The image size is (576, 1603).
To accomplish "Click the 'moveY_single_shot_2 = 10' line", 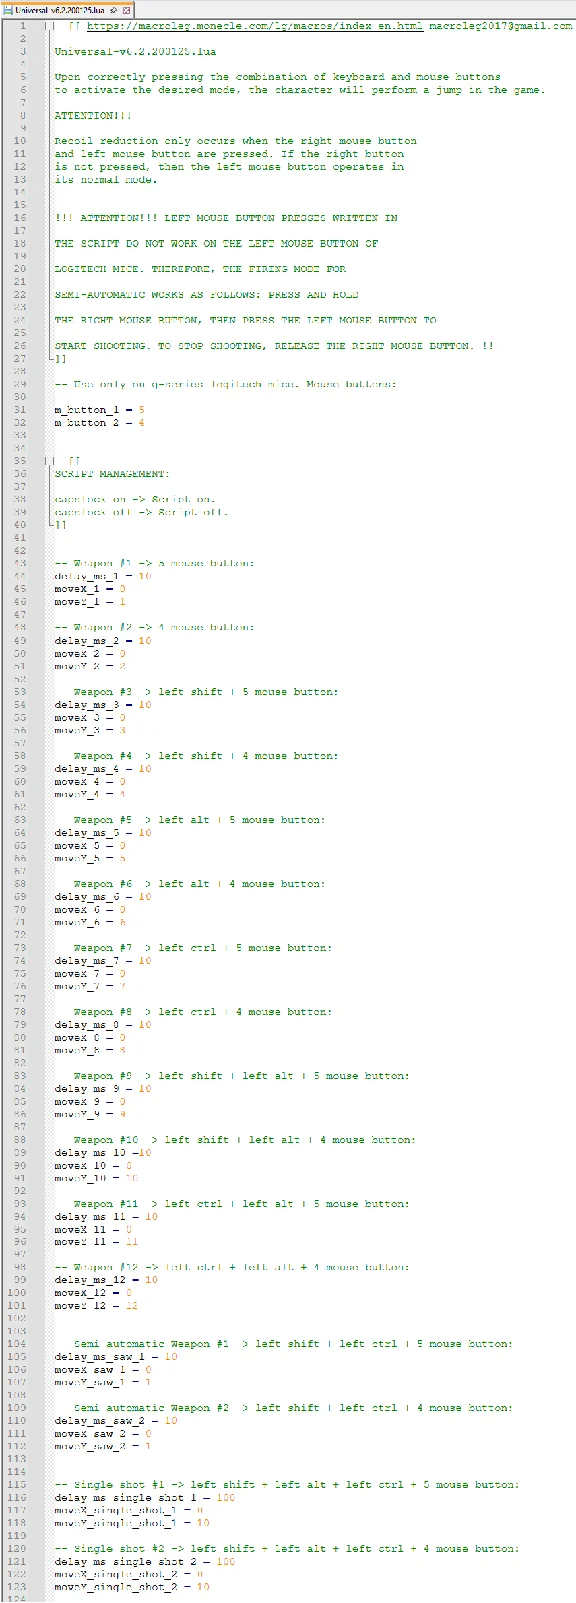I will [132, 1587].
